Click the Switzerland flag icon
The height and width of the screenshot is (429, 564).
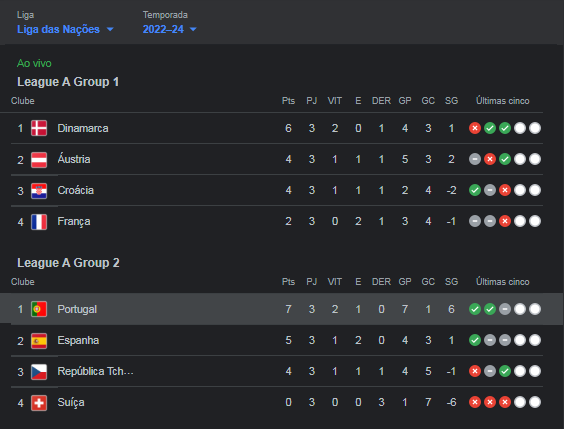coord(39,403)
